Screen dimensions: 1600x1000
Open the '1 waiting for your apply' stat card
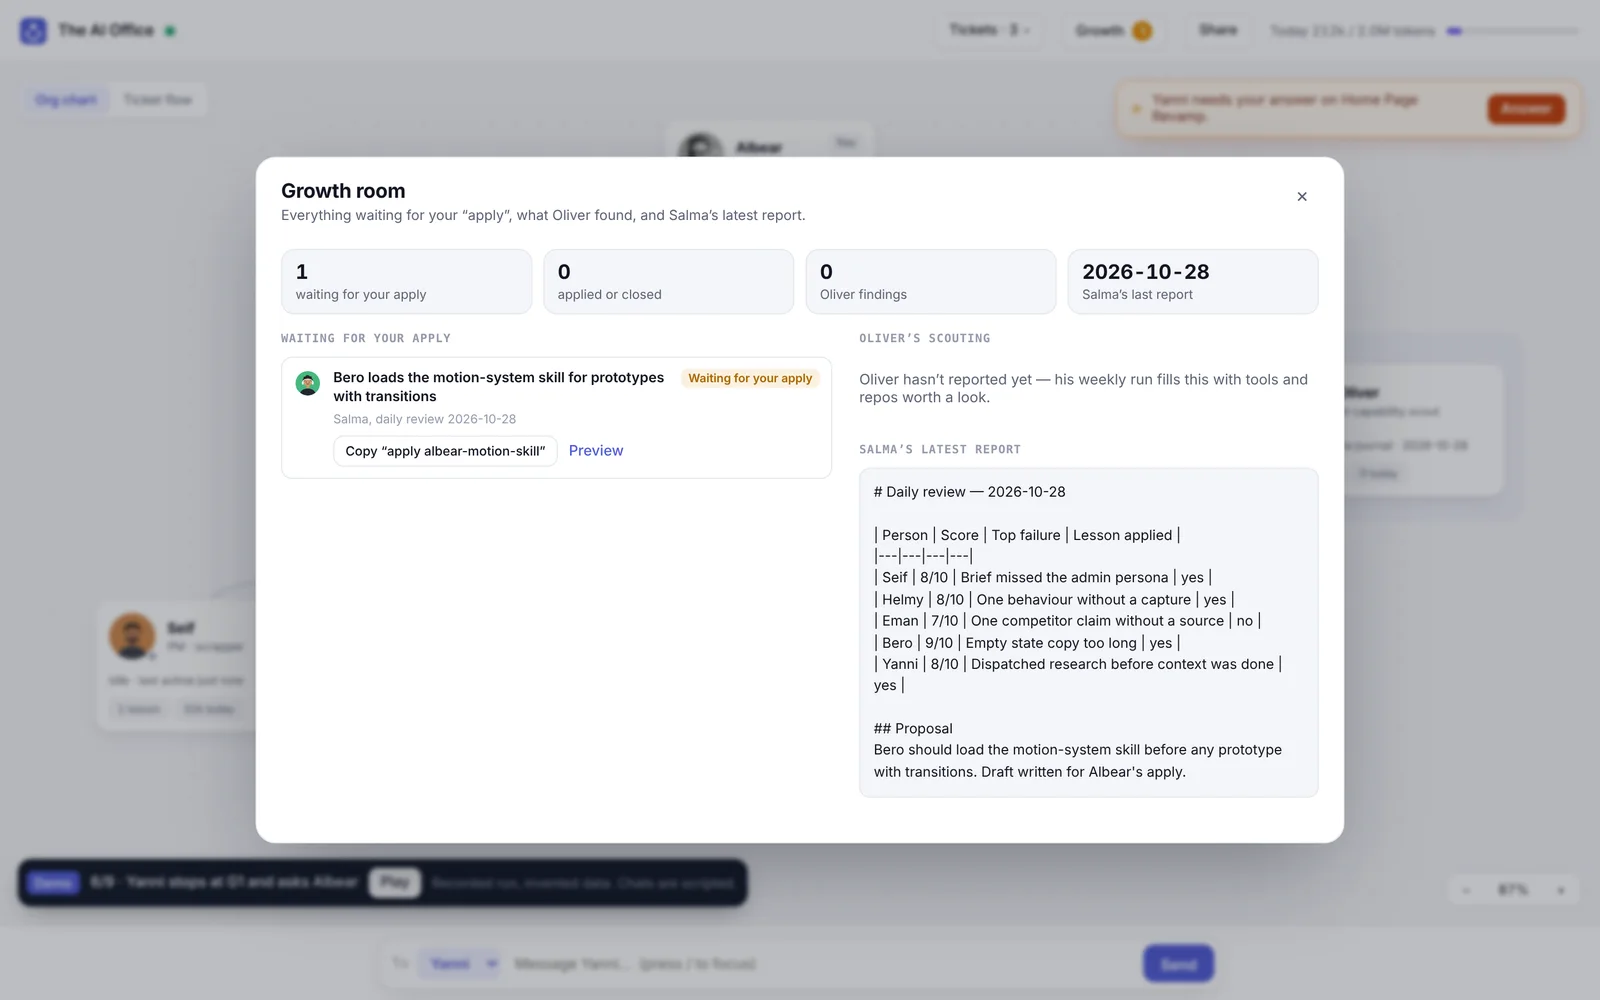tap(406, 281)
